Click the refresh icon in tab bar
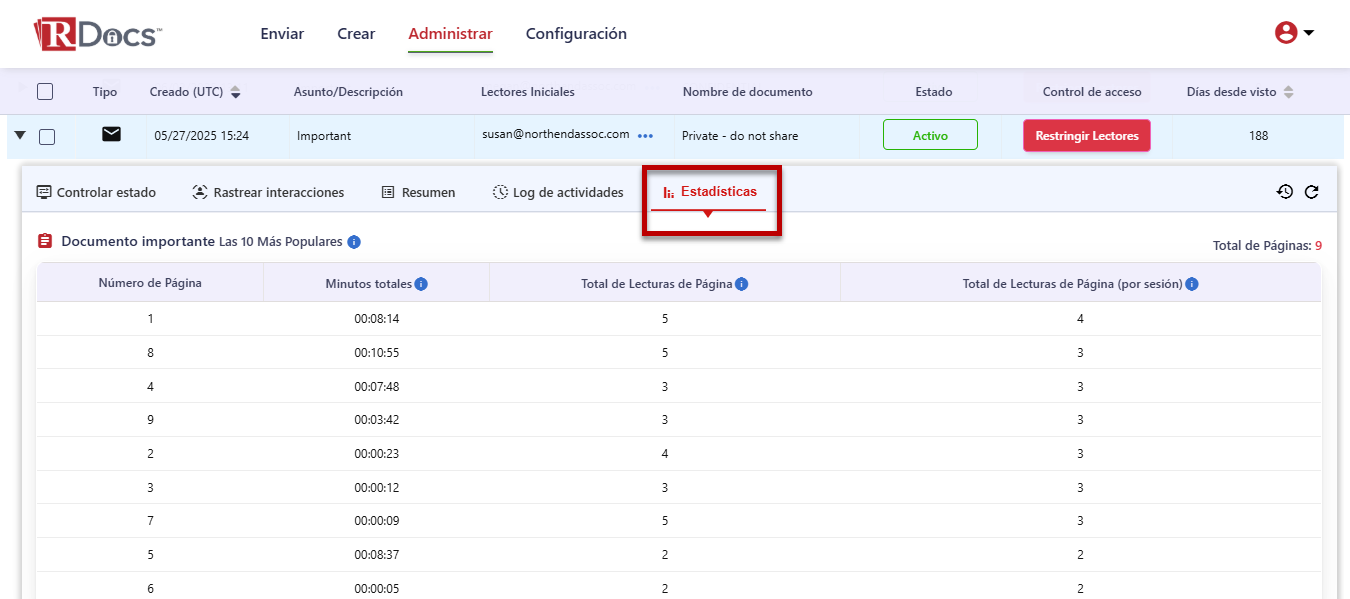The width and height of the screenshot is (1350, 599). [x=1312, y=192]
